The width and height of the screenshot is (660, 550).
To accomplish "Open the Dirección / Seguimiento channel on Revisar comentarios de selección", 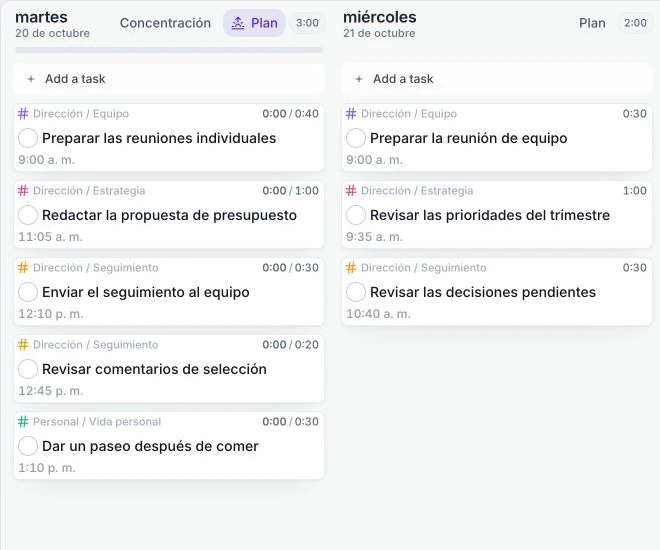I will click(96, 345).
